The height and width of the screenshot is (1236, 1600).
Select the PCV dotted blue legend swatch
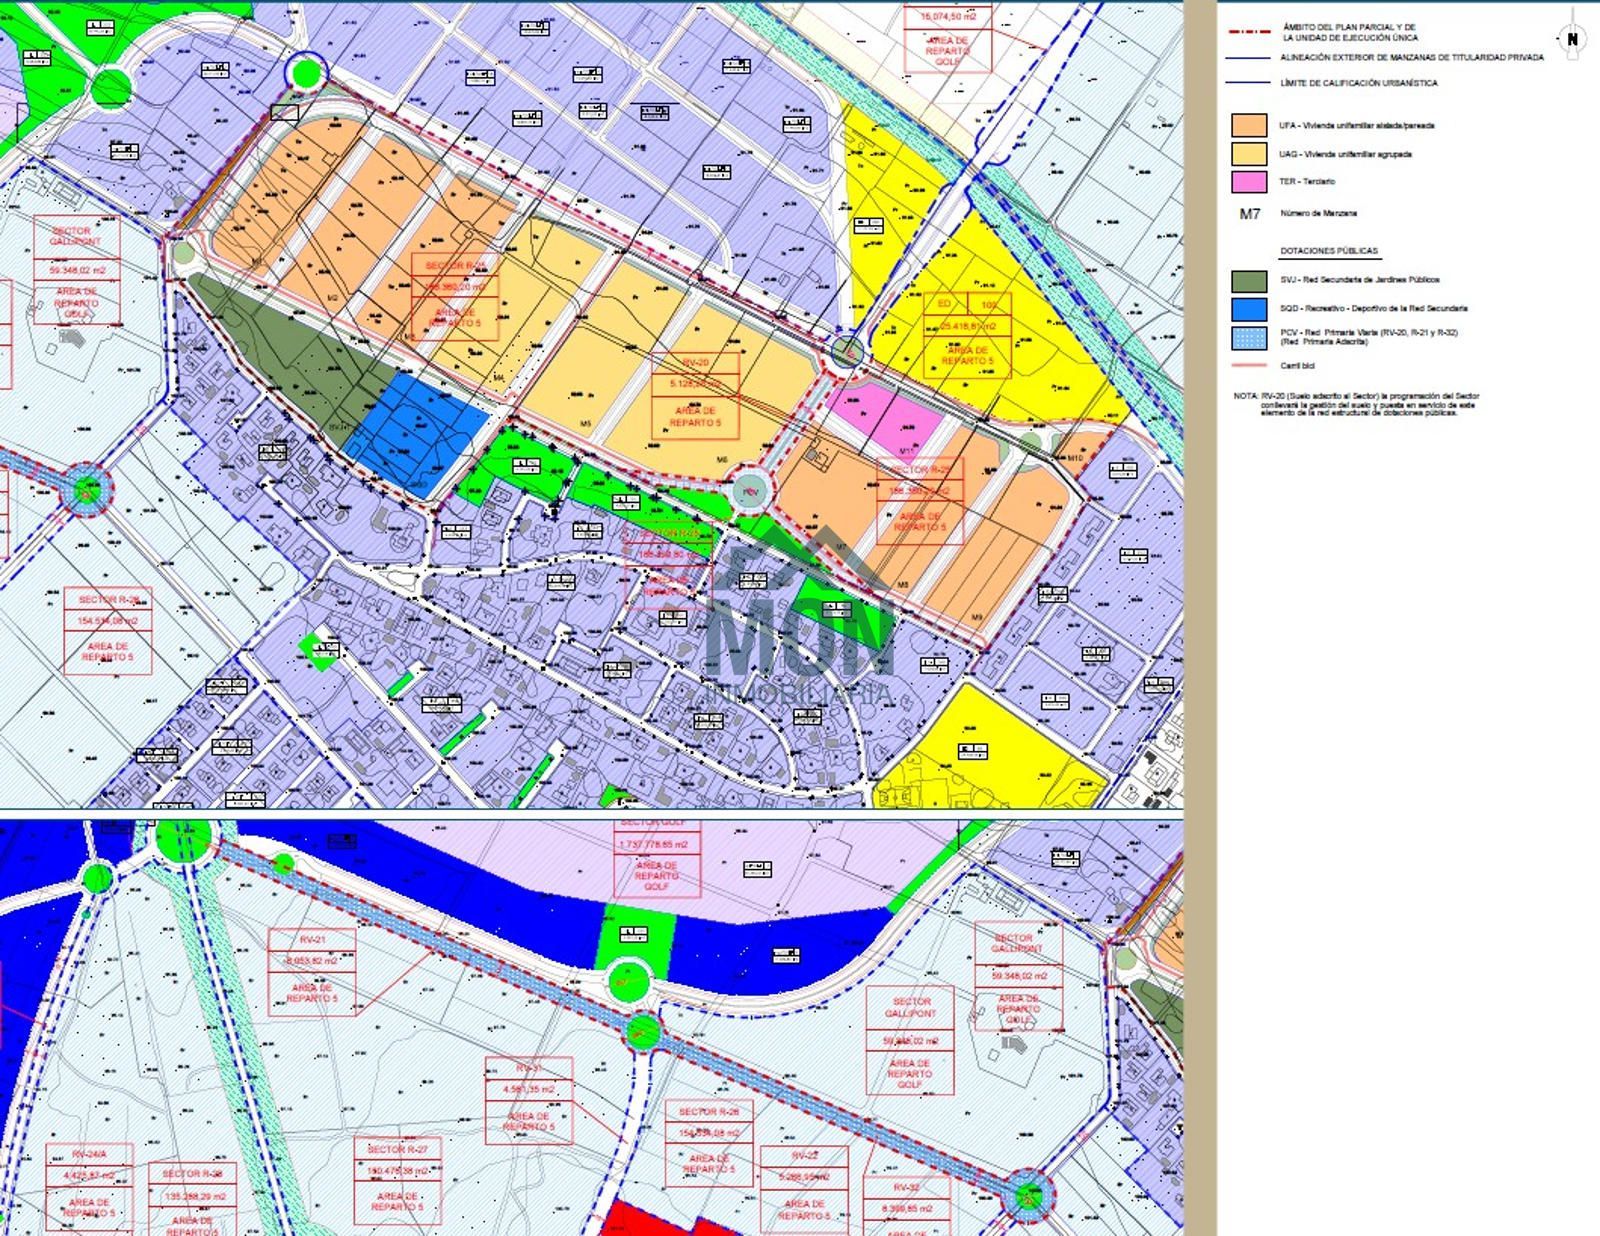[1249, 337]
